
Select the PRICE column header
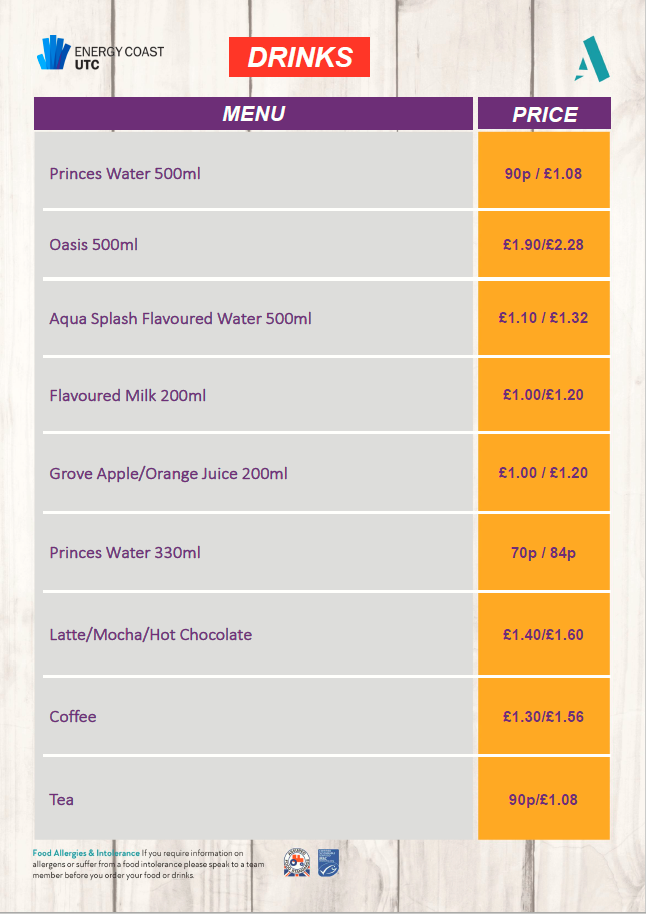tap(544, 113)
